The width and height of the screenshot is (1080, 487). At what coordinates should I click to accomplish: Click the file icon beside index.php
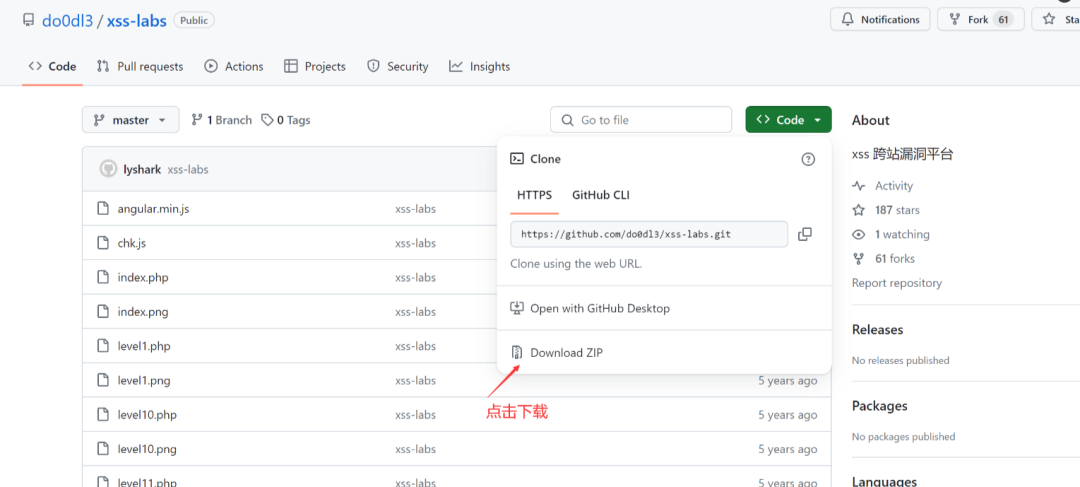pos(103,277)
